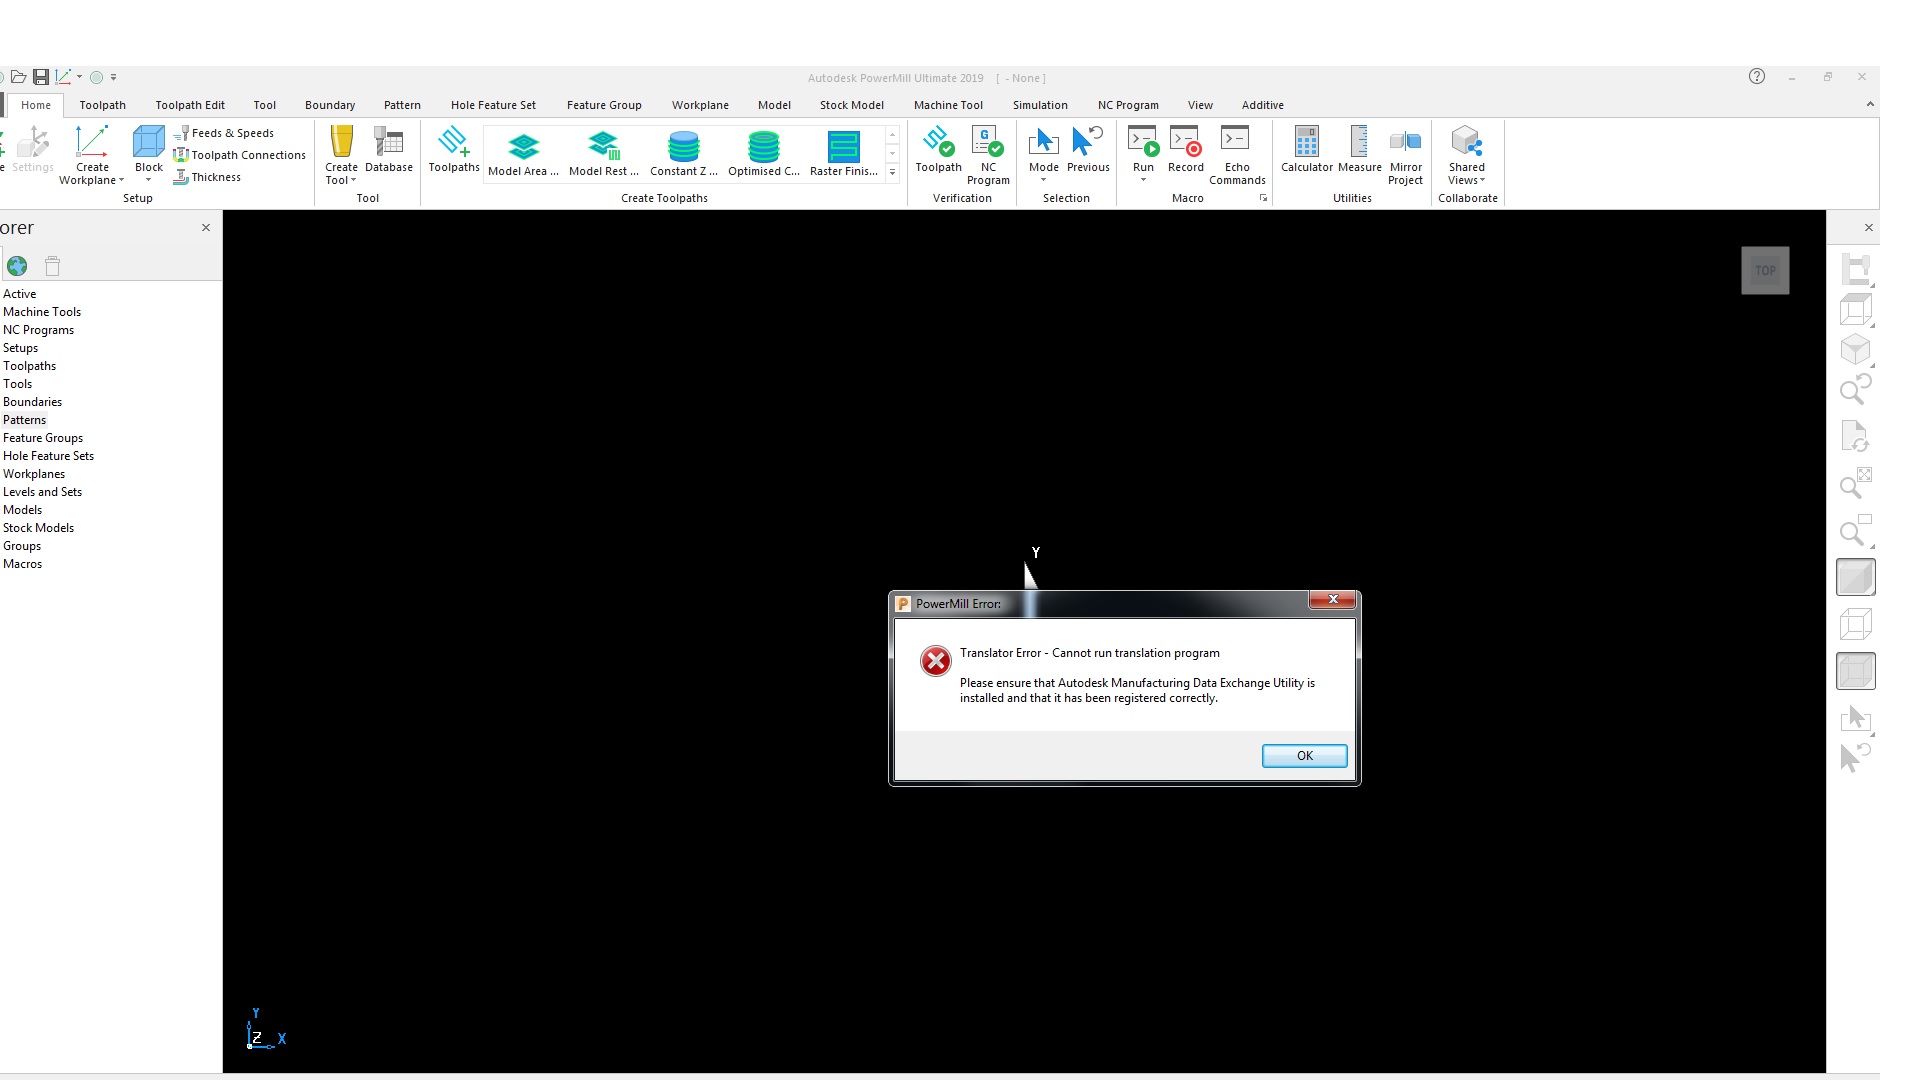
Task: Start recording a macro
Action: (1185, 152)
